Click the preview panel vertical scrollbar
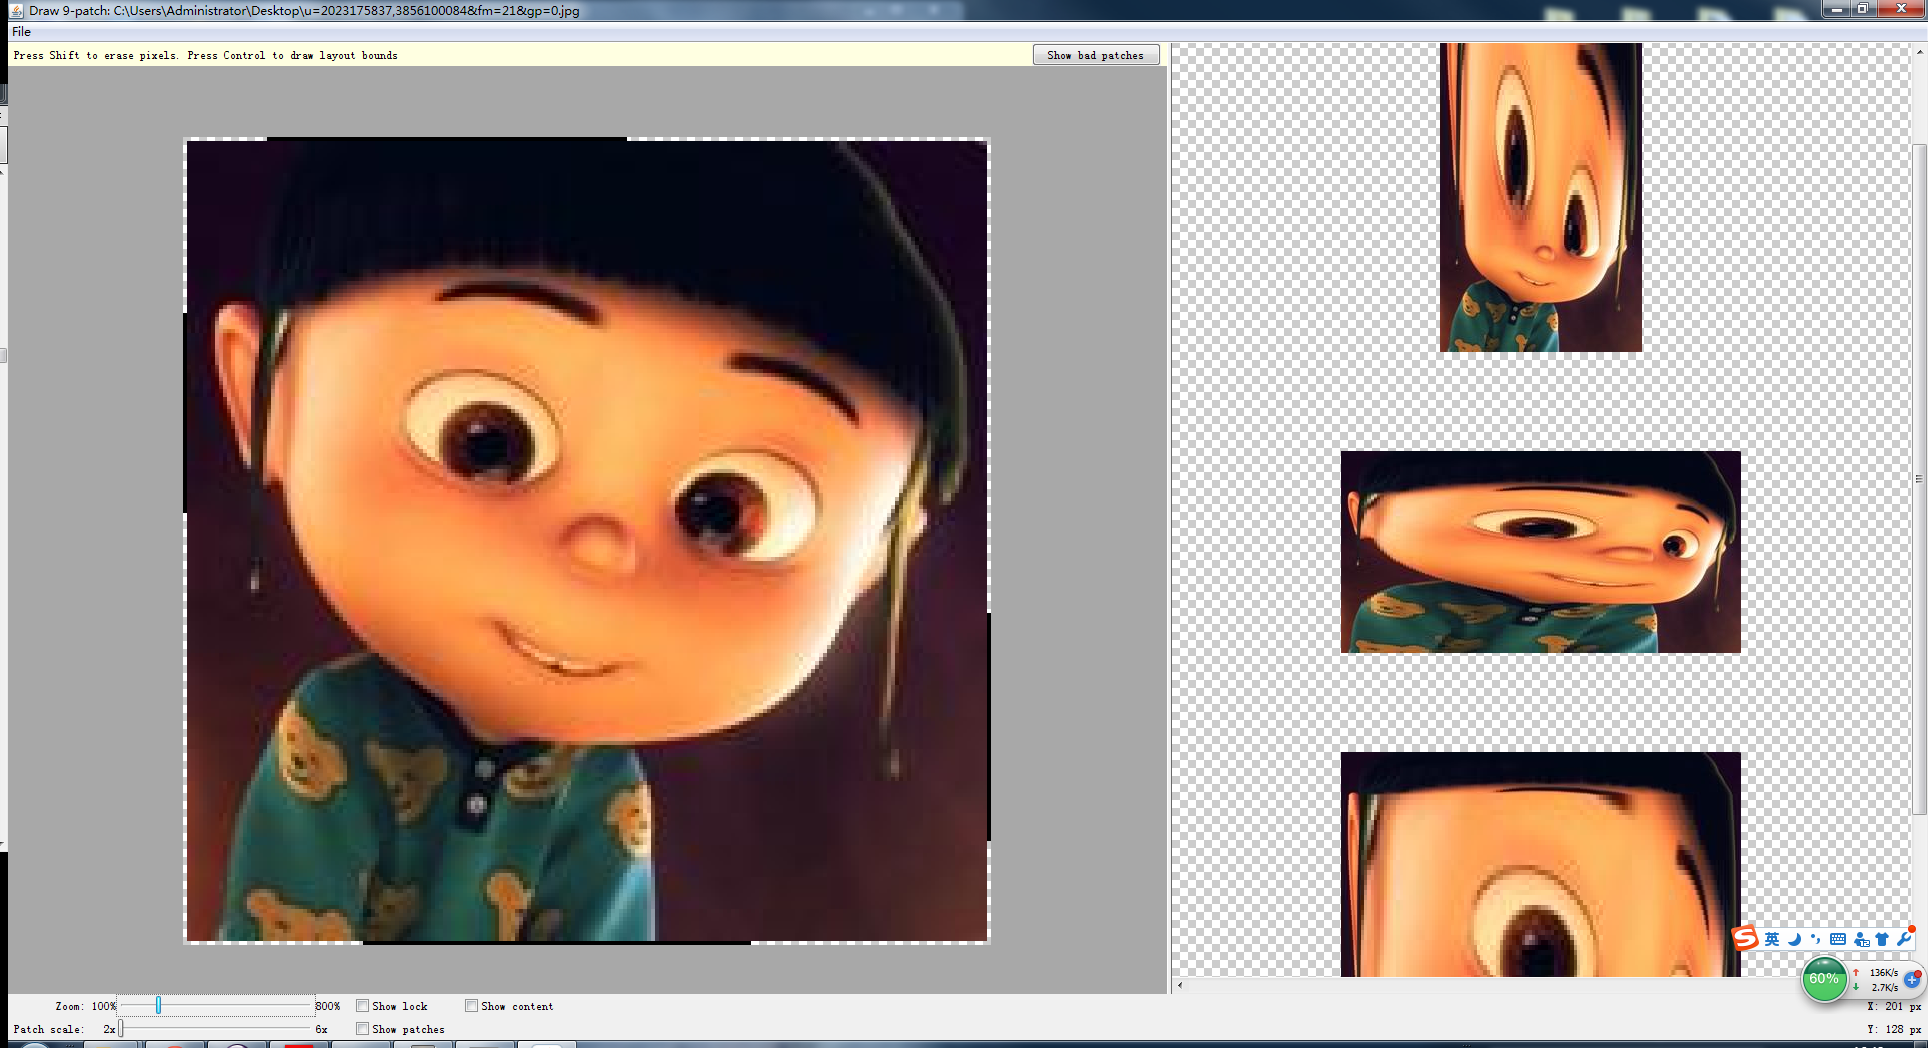This screenshot has height=1048, width=1928. 1919,480
